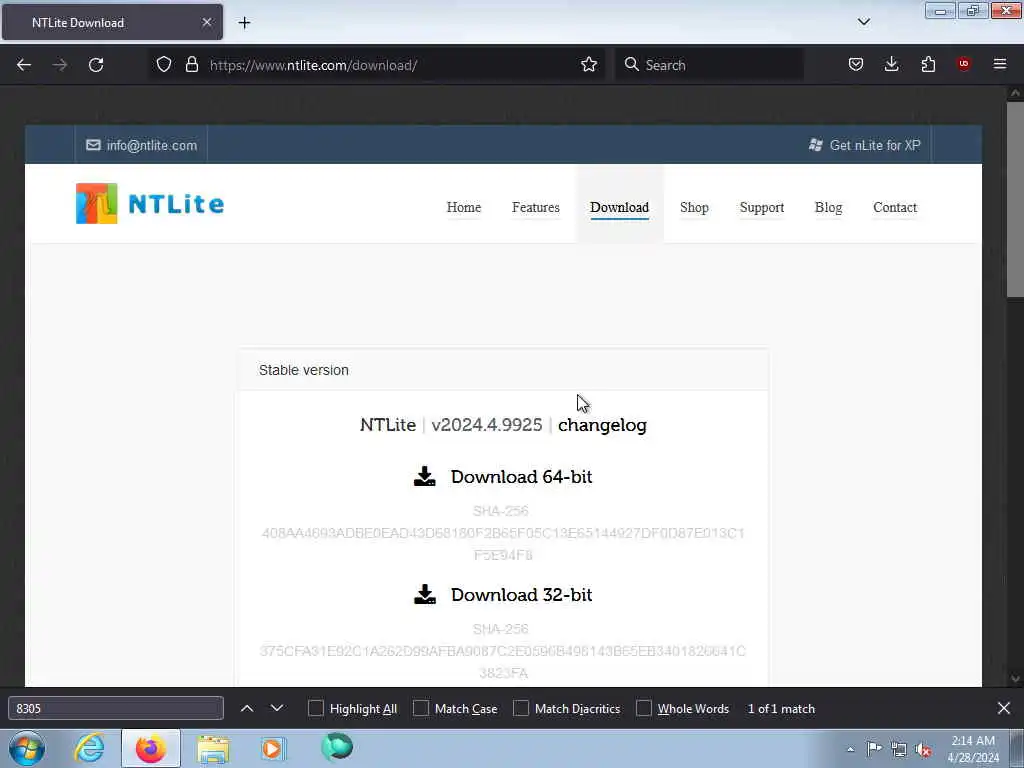The width and height of the screenshot is (1024, 768).
Task: Click the browser Search box
Action: pos(709,65)
